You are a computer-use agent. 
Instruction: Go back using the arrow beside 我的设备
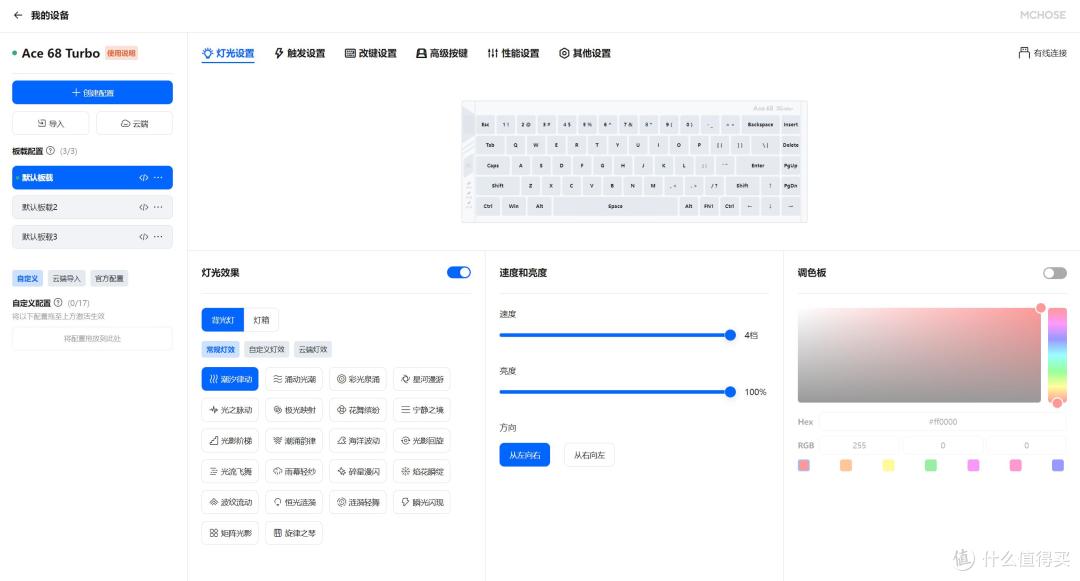(18, 15)
